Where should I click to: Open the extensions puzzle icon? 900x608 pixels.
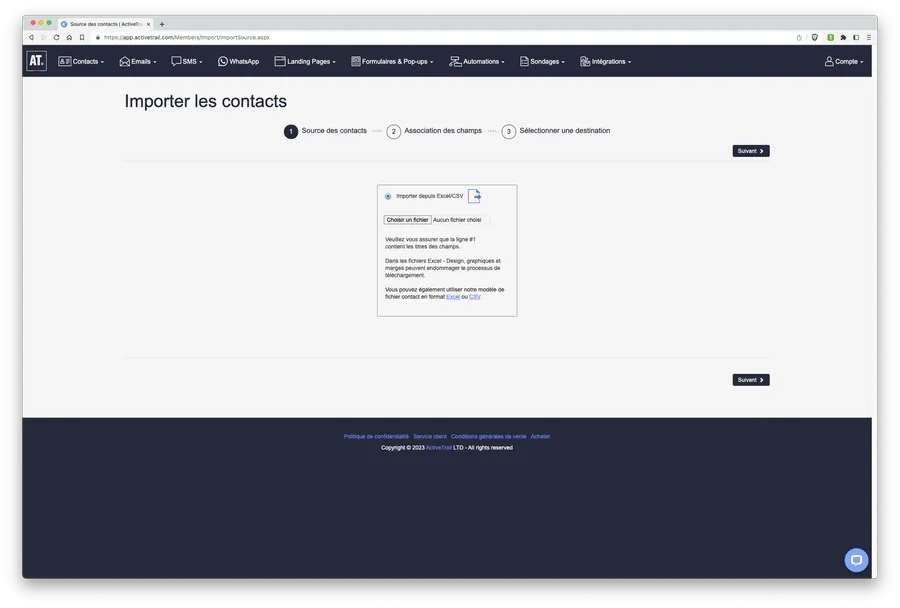pyautogui.click(x=843, y=37)
